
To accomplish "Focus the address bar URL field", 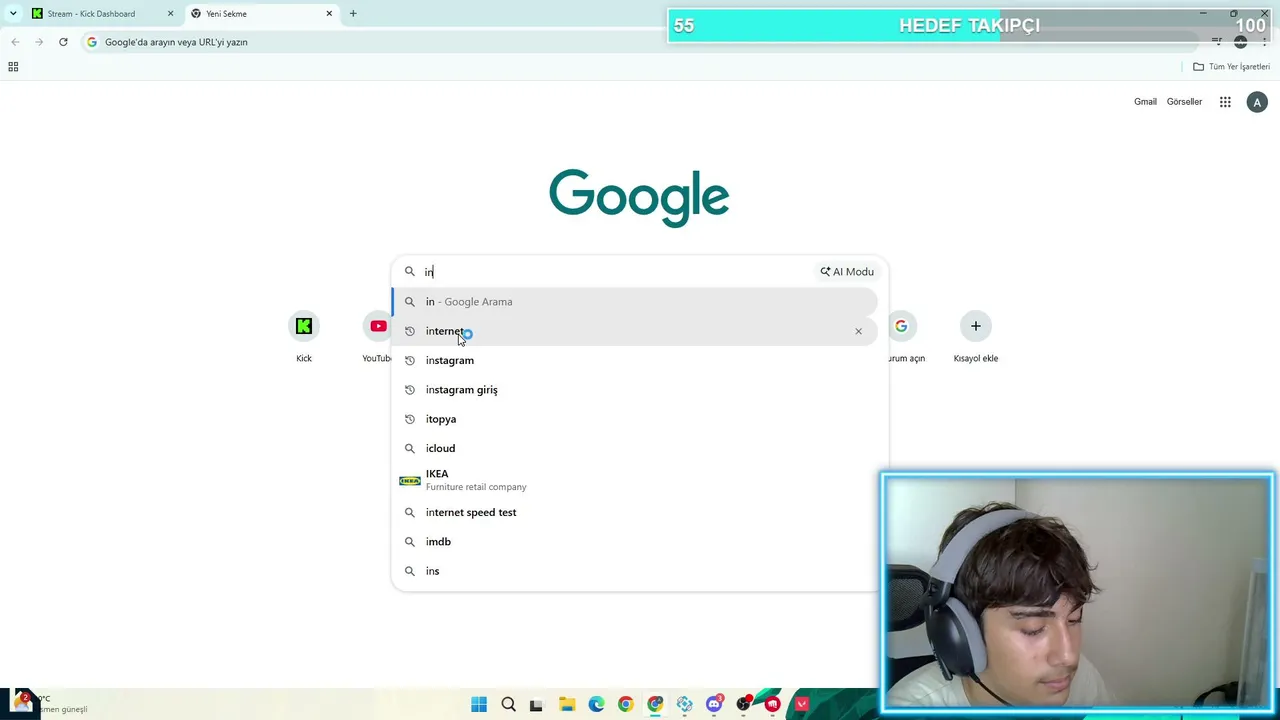I will coord(640,42).
